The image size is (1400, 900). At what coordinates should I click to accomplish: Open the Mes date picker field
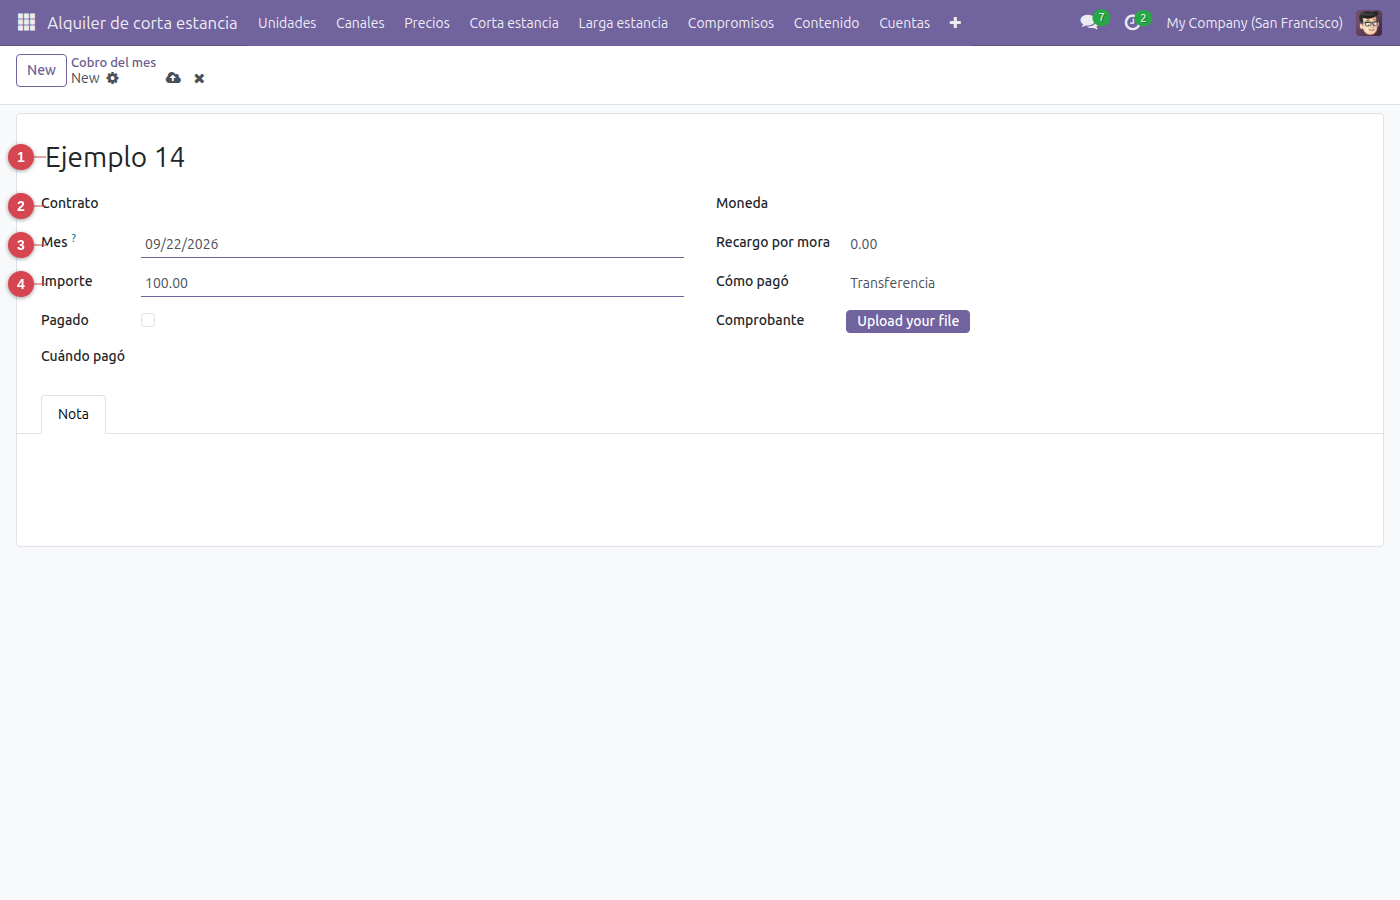point(412,244)
